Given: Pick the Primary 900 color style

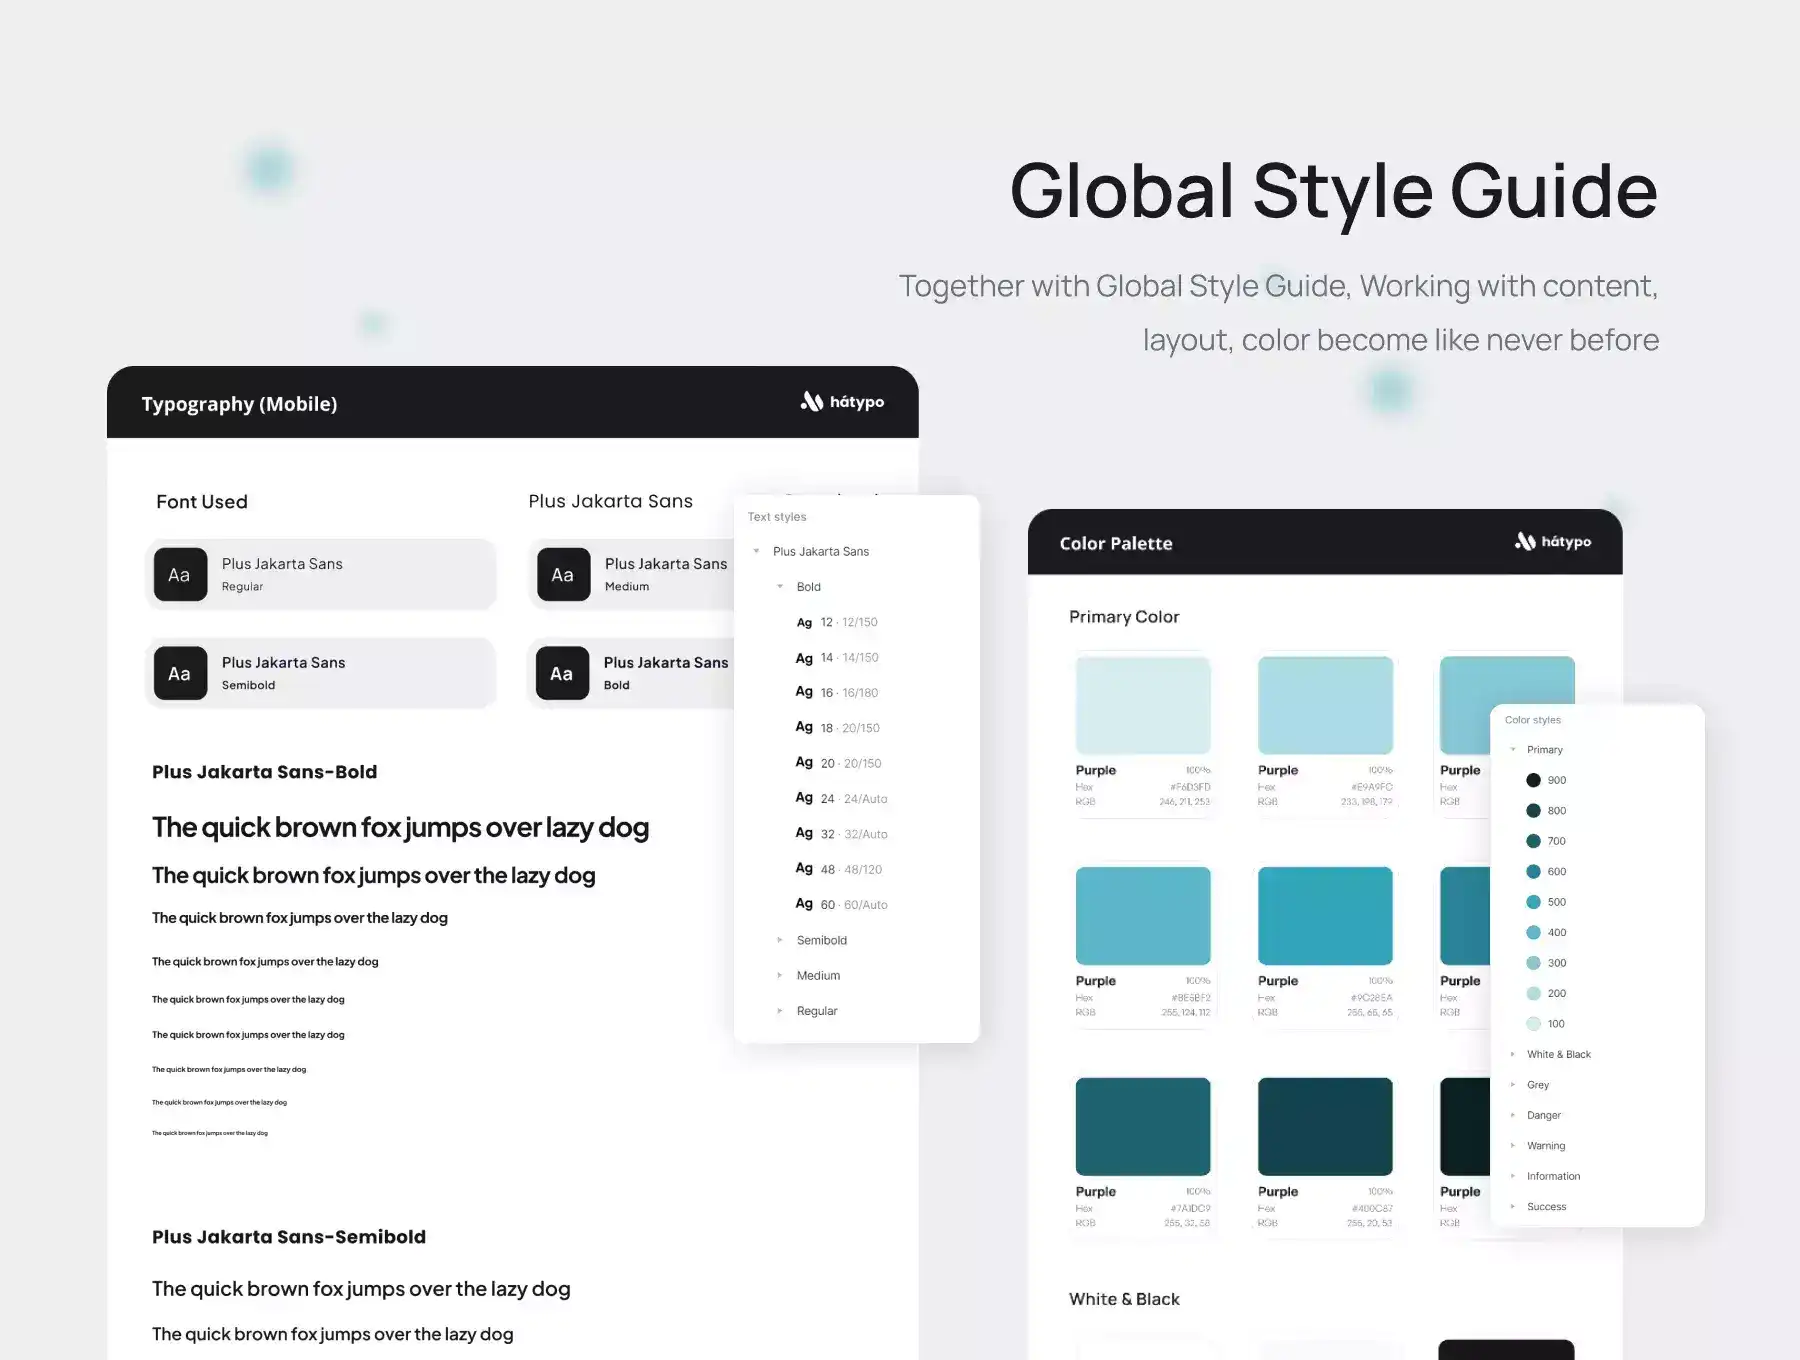Looking at the screenshot, I should (x=1545, y=780).
